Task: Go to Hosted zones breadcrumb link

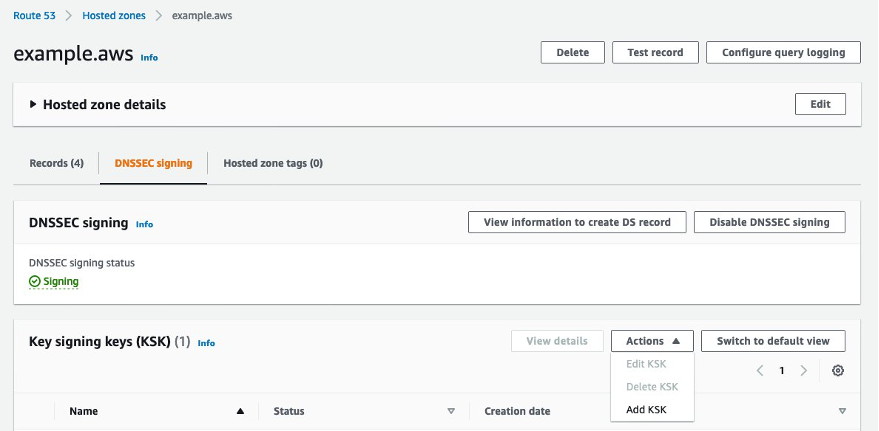Action: pos(114,16)
